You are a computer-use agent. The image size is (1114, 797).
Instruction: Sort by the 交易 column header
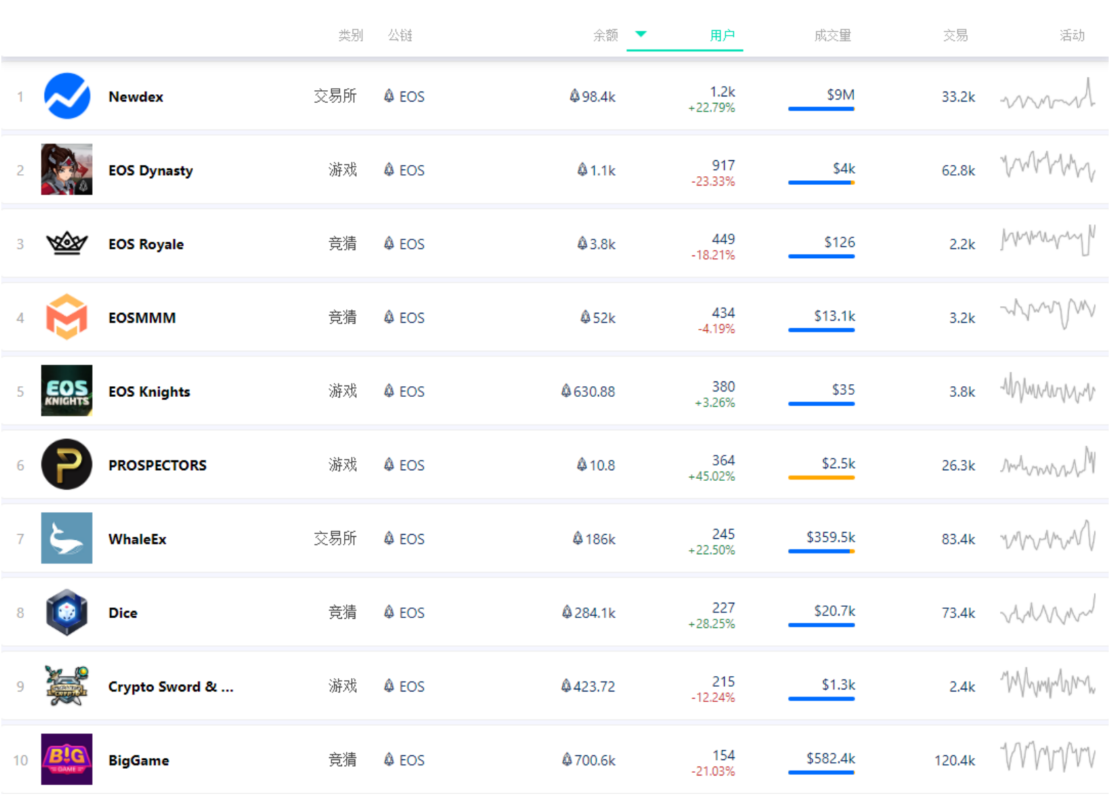click(x=955, y=36)
